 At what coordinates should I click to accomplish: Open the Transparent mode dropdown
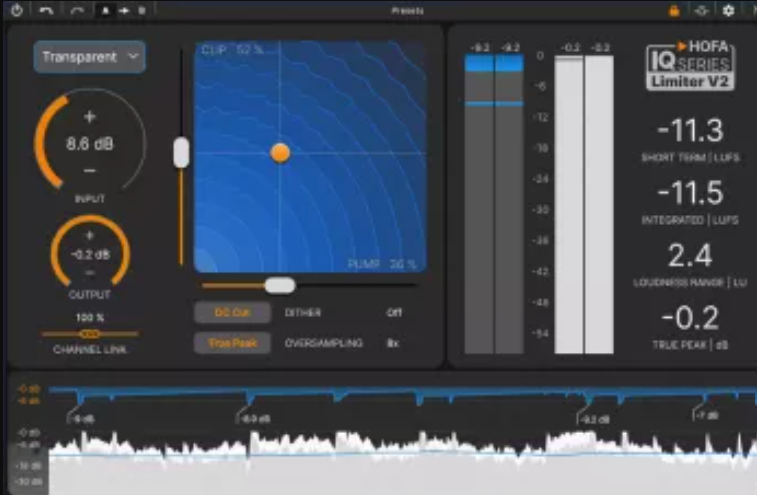coord(89,57)
